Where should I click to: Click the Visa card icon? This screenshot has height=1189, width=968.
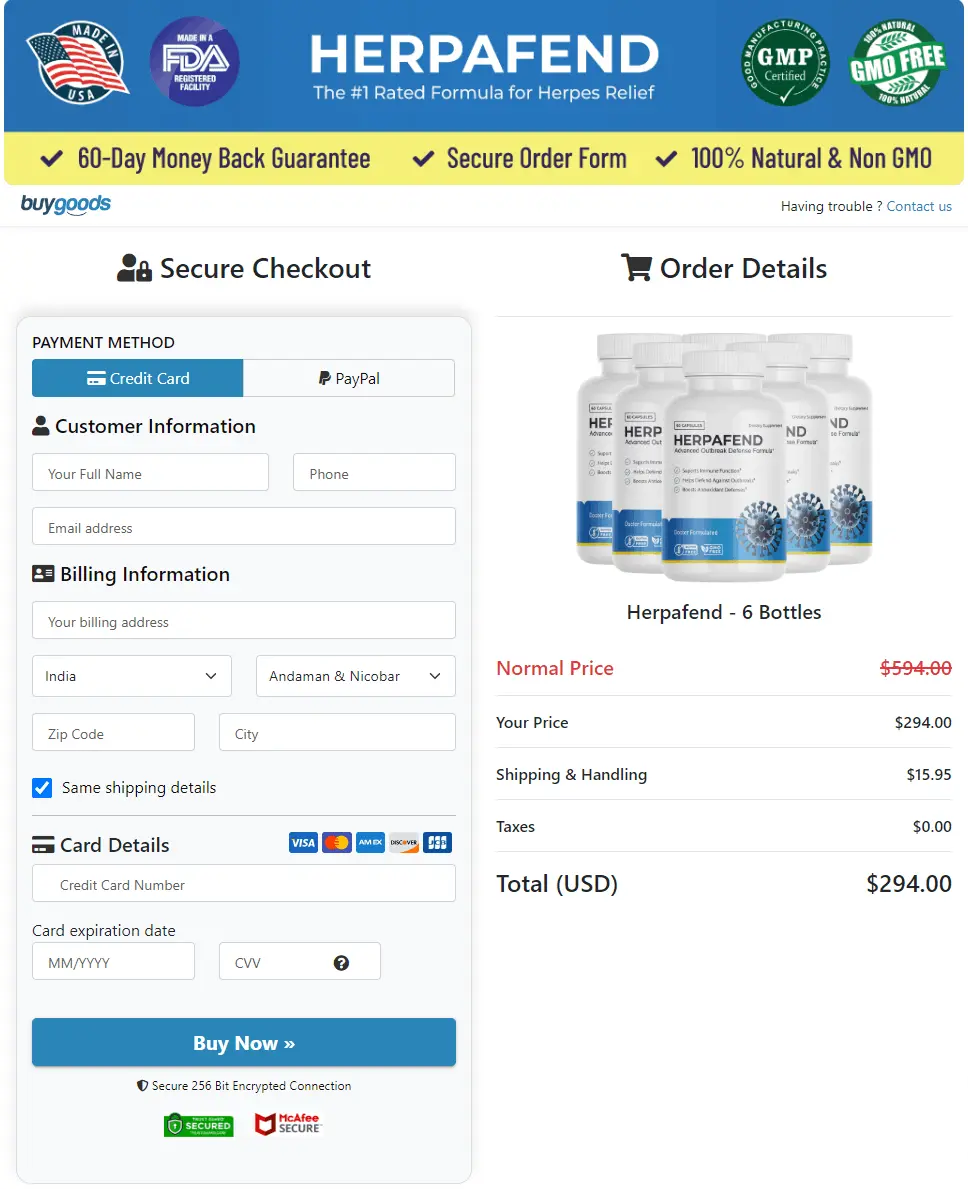click(302, 843)
